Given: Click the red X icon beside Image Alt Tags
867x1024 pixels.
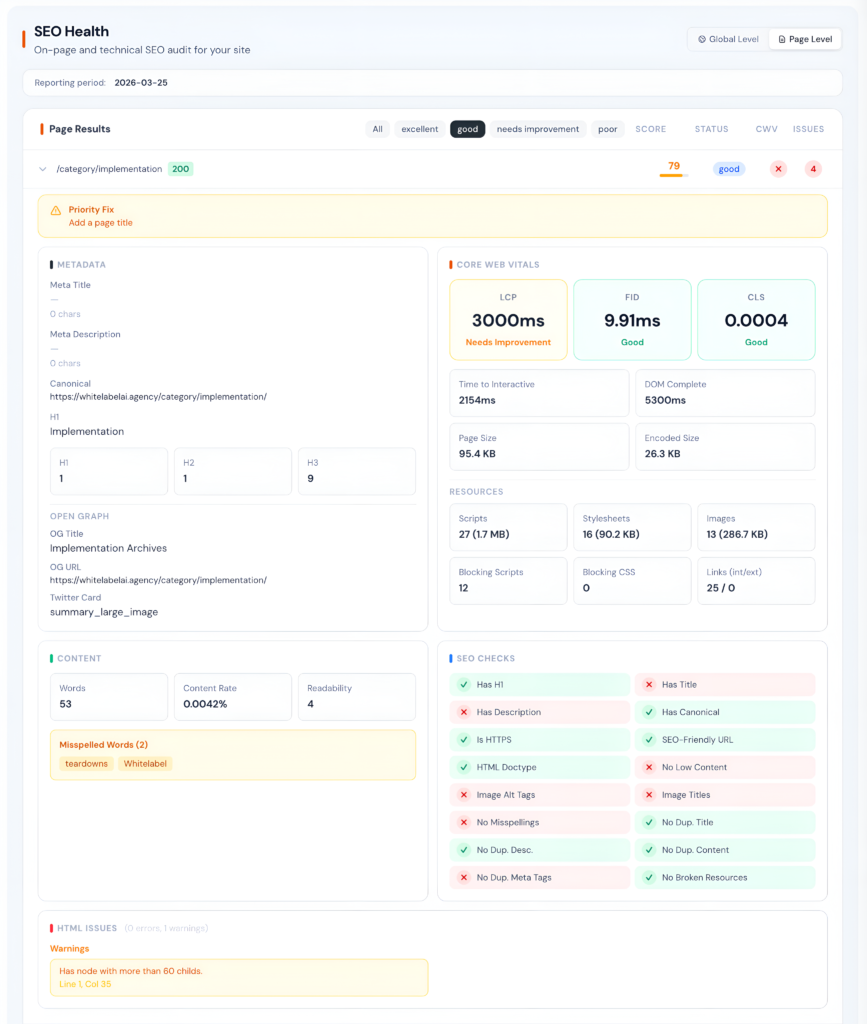Looking at the screenshot, I should pyautogui.click(x=462, y=794).
